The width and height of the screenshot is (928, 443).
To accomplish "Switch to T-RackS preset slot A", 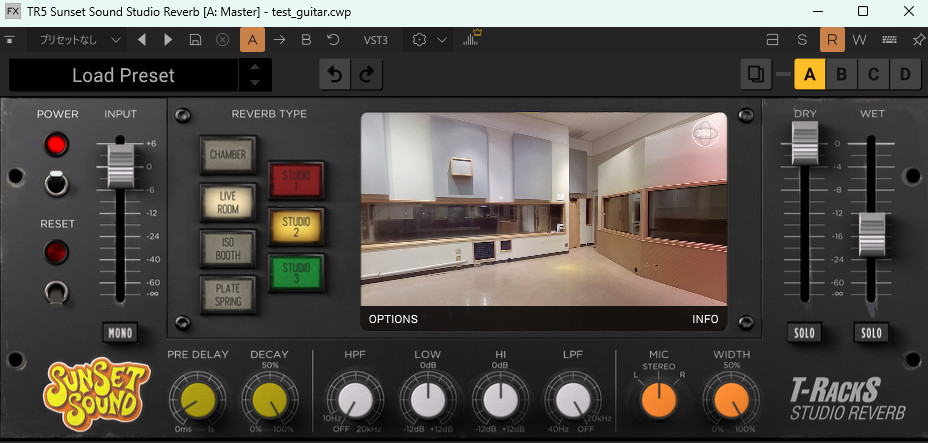I will pos(810,75).
